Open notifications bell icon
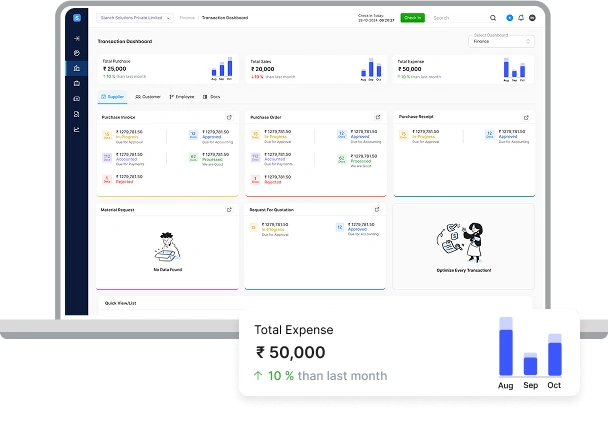This screenshot has width=608, height=429. point(521,18)
